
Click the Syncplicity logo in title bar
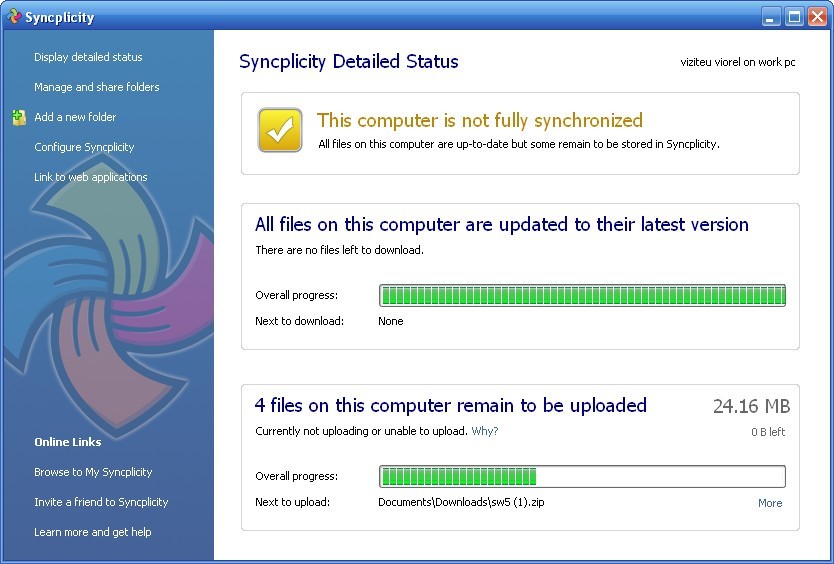pos(14,16)
